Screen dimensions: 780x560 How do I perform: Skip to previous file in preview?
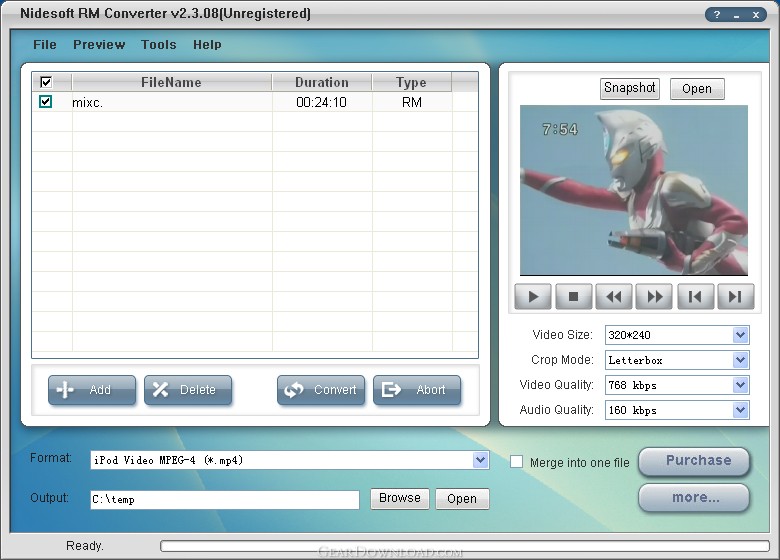[x=695, y=297]
